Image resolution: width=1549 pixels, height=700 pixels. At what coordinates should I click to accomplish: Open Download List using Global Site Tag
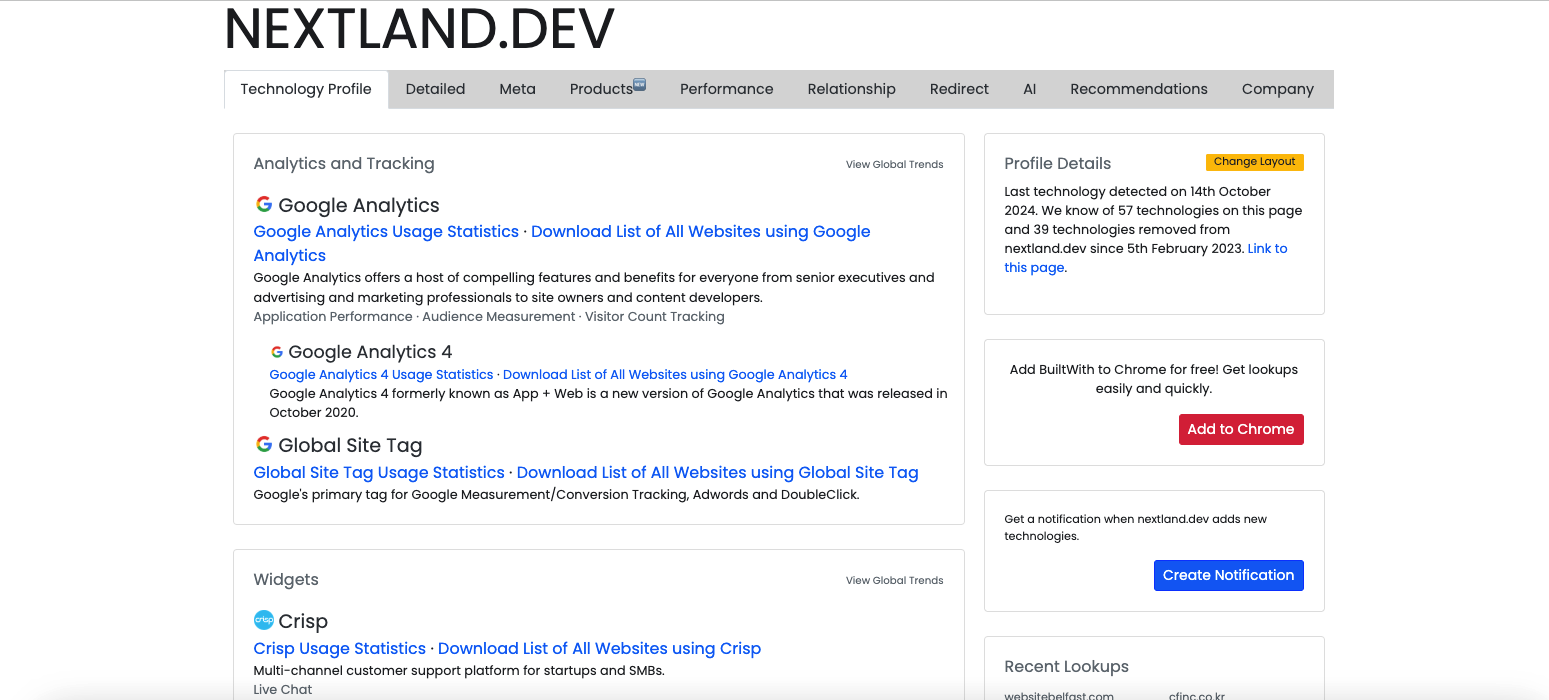(717, 472)
